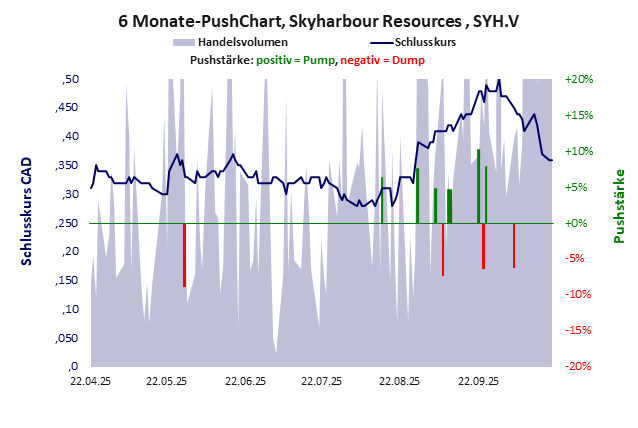Click the 22.04.25 date label
The height and width of the screenshot is (428, 638).
click(x=89, y=381)
